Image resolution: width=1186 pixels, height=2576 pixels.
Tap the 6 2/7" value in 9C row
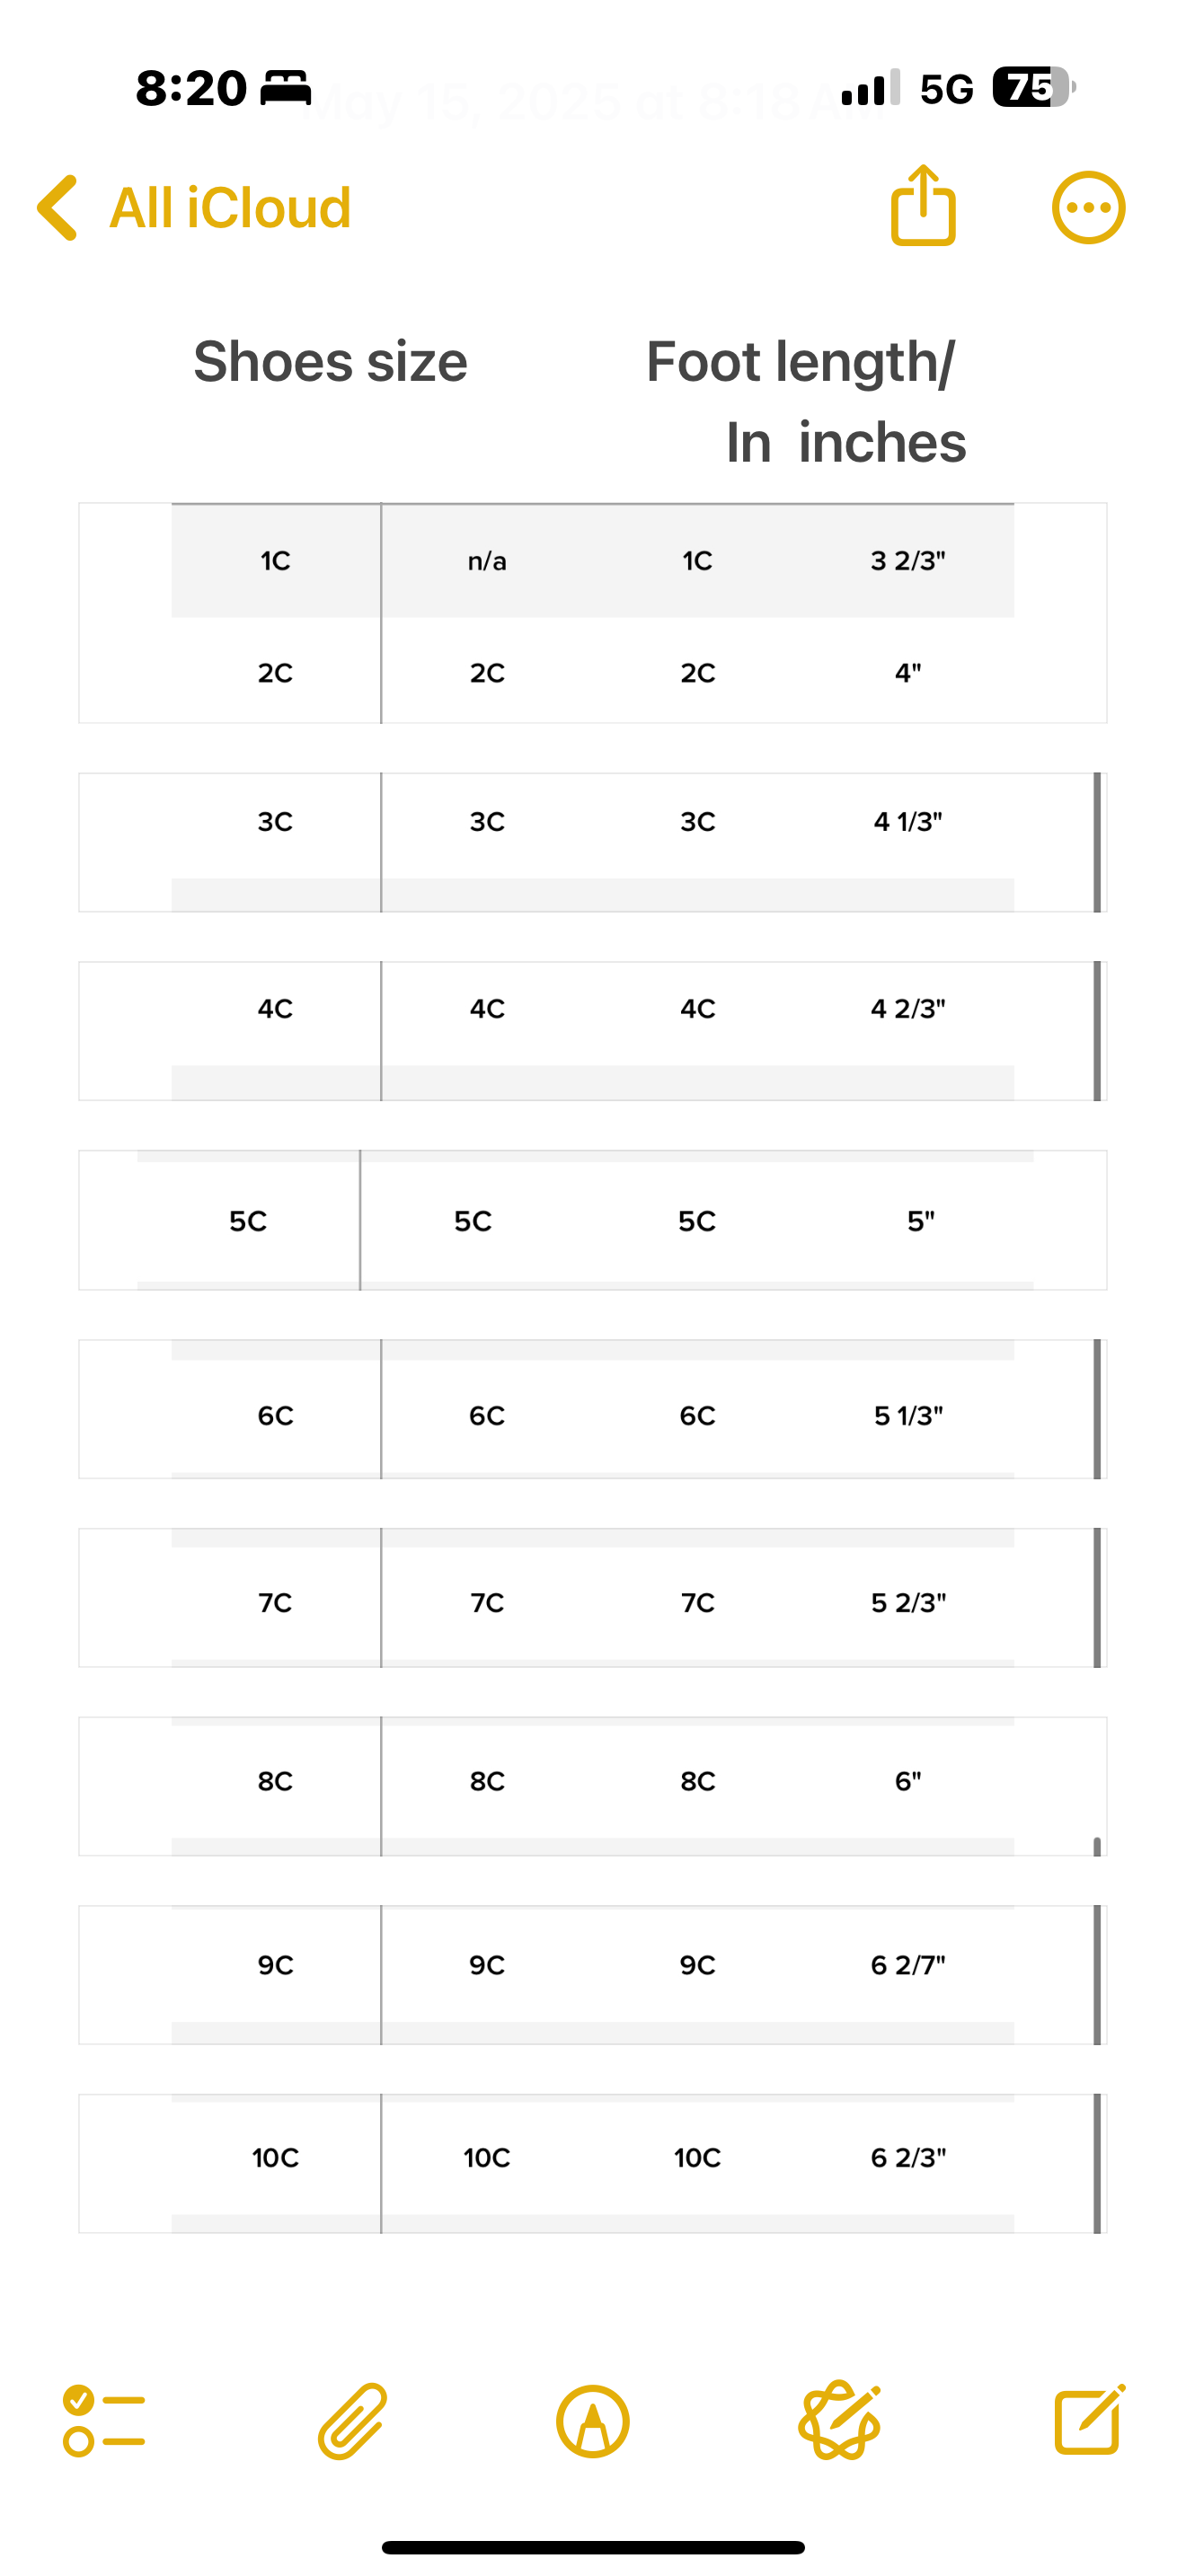(908, 1965)
